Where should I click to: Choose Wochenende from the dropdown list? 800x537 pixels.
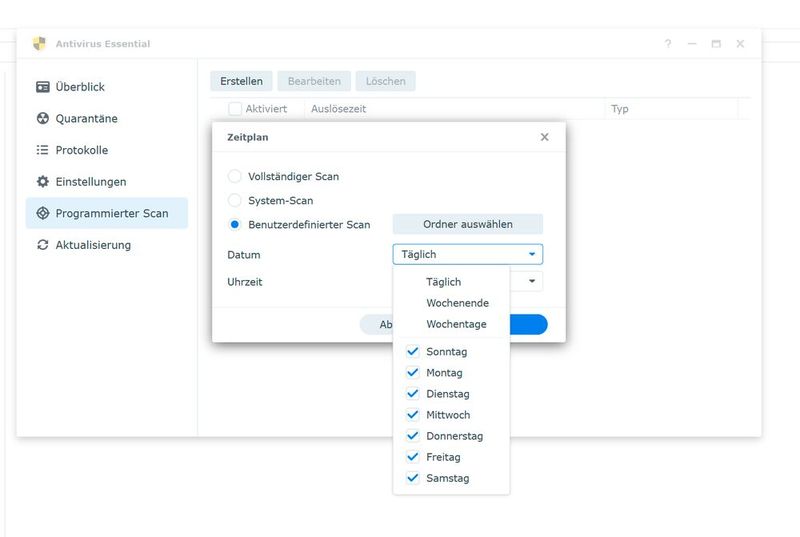(x=457, y=303)
